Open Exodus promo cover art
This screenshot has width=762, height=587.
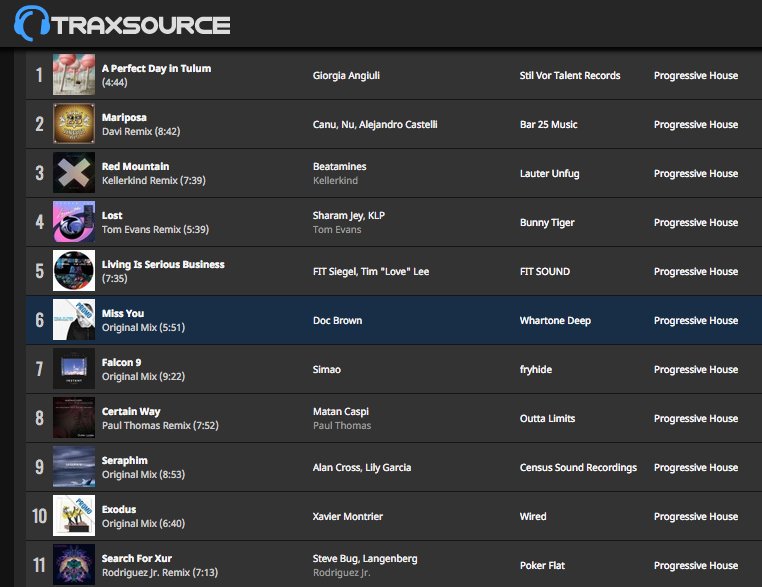click(74, 516)
